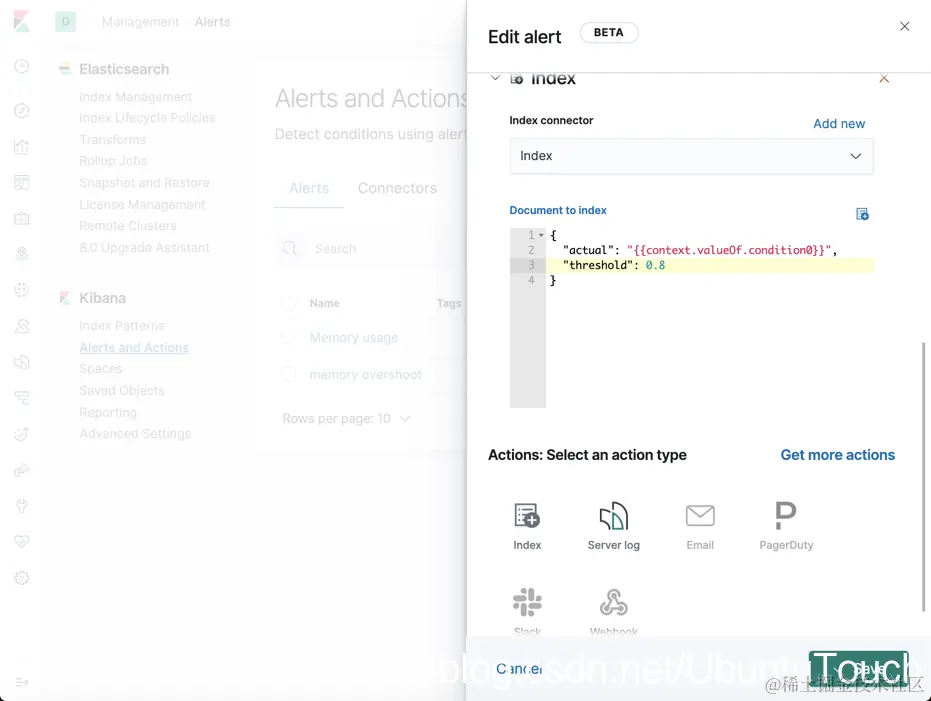Select the Webhook action type
Screen dimensions: 931x701
[613, 611]
